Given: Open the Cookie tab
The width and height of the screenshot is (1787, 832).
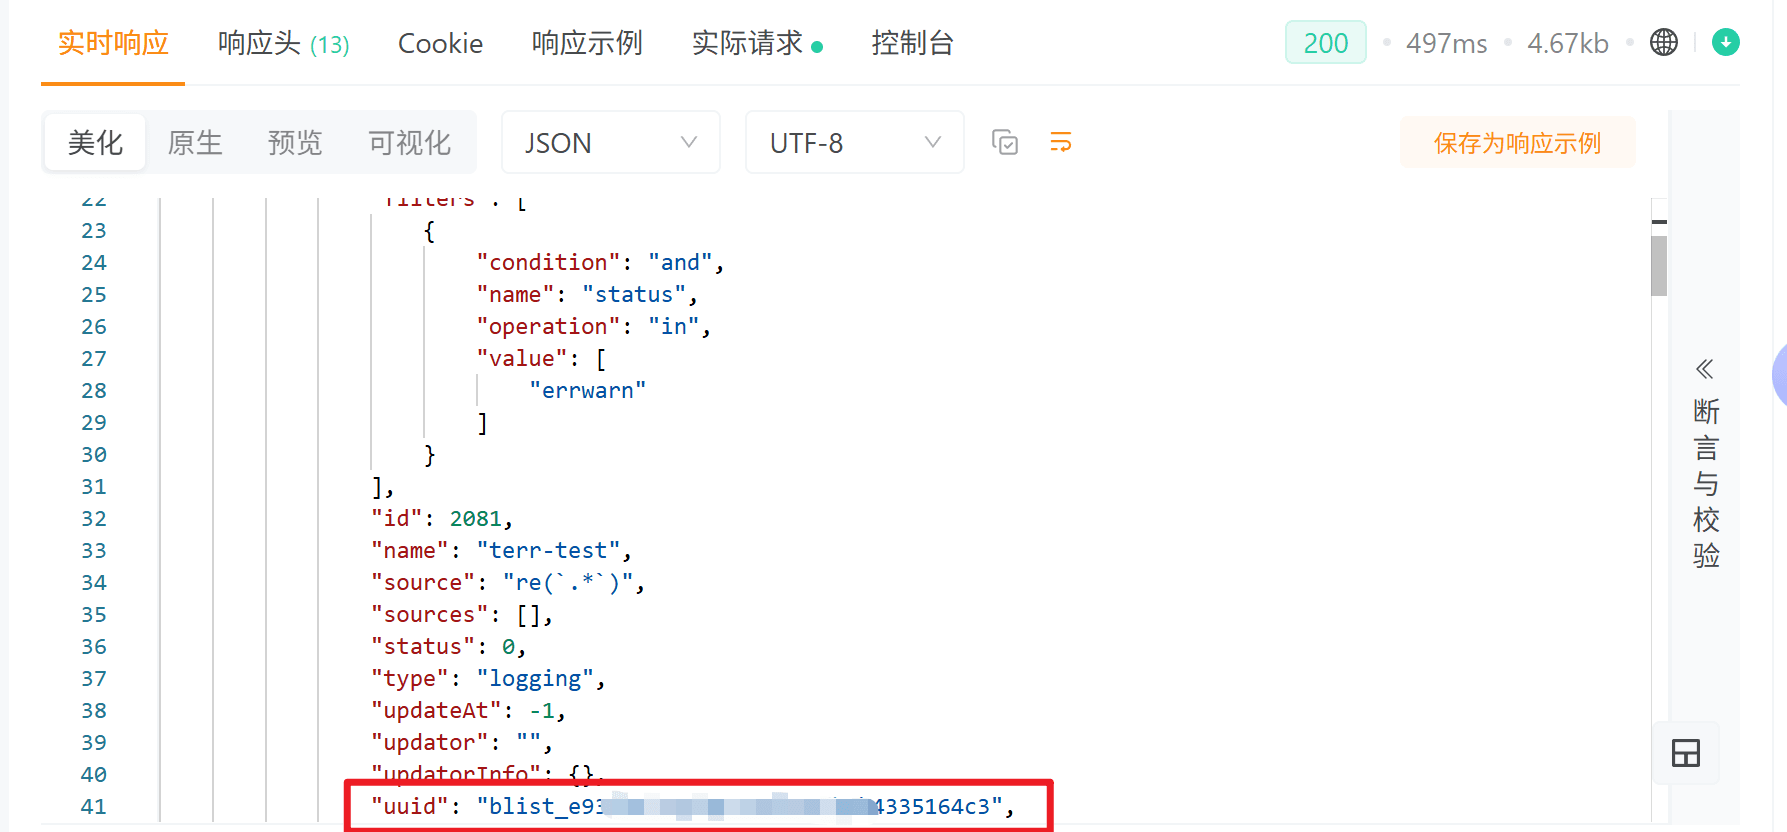Looking at the screenshot, I should click(x=441, y=43).
